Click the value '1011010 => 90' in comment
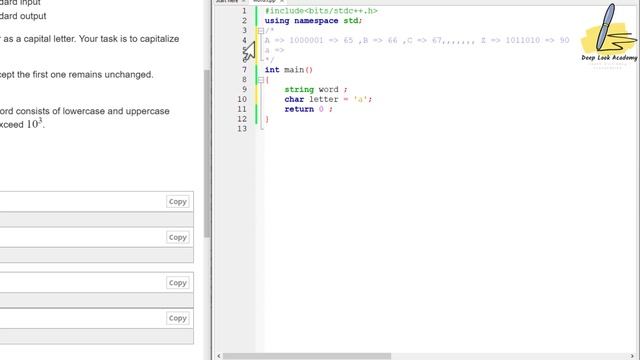The height and width of the screenshot is (360, 640). (537, 40)
